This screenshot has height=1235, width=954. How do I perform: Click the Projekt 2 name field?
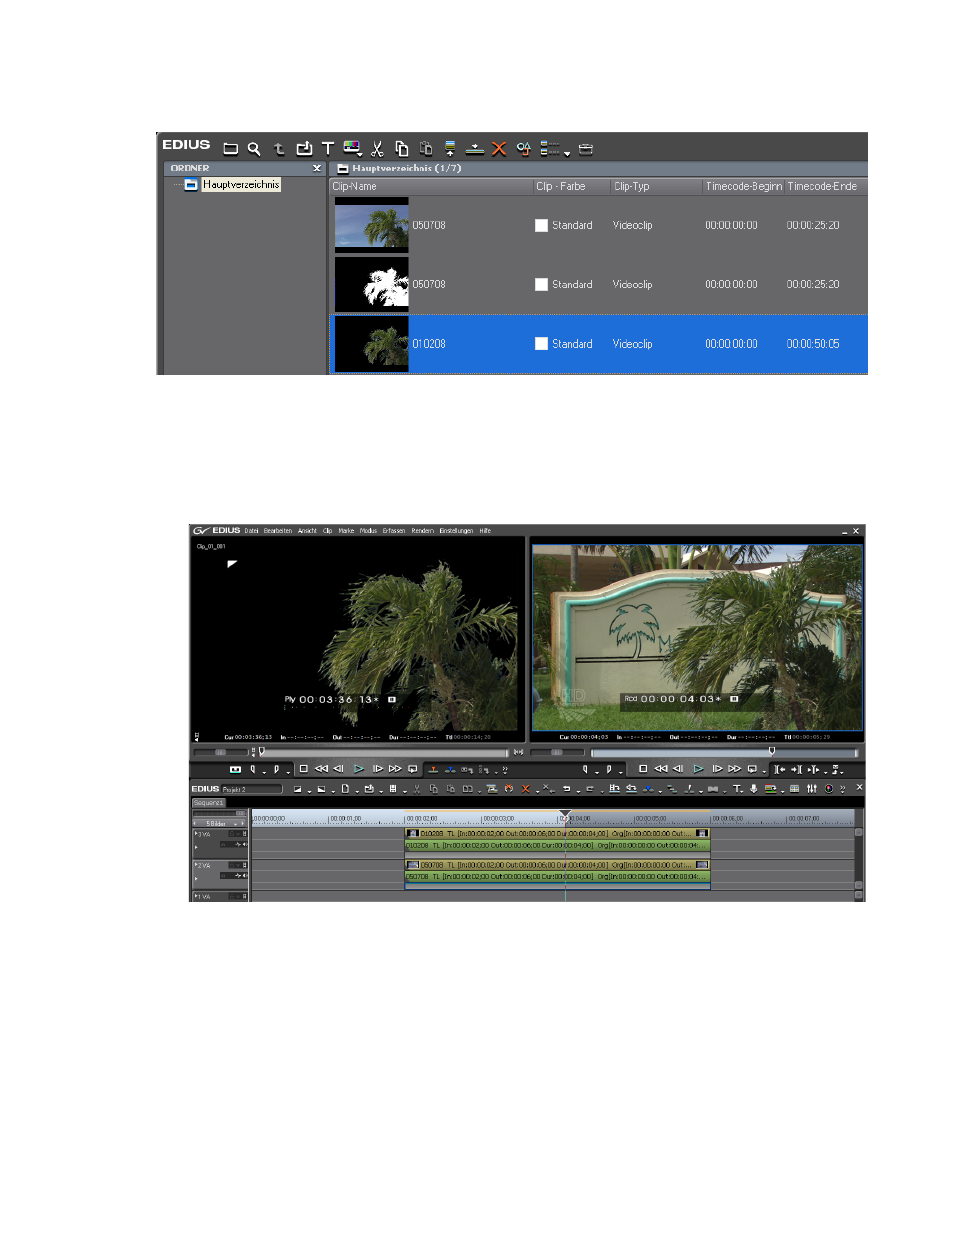[251, 789]
